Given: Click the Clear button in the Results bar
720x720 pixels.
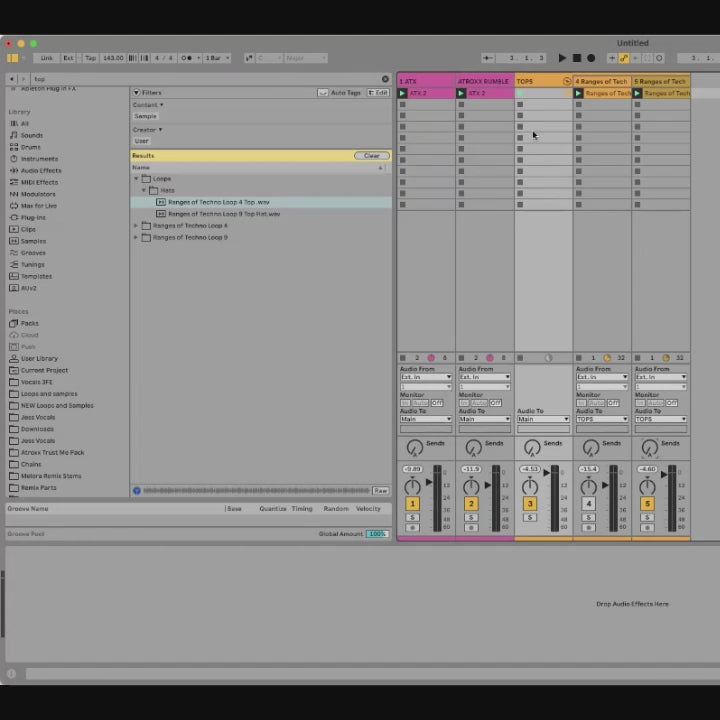Looking at the screenshot, I should coord(371,156).
